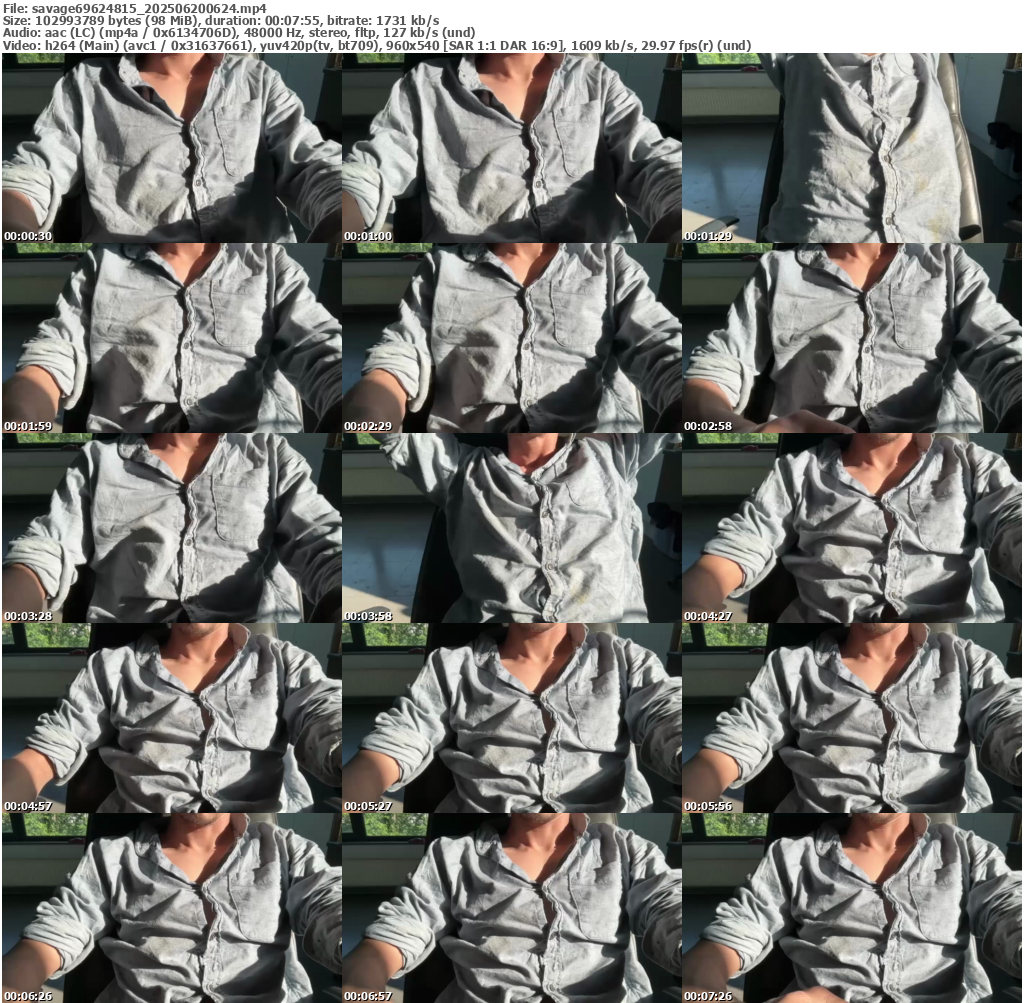Screen dimensions: 1024x1003
Task: Click the frame rate text 29.97 fps(r)
Action: pos(677,46)
